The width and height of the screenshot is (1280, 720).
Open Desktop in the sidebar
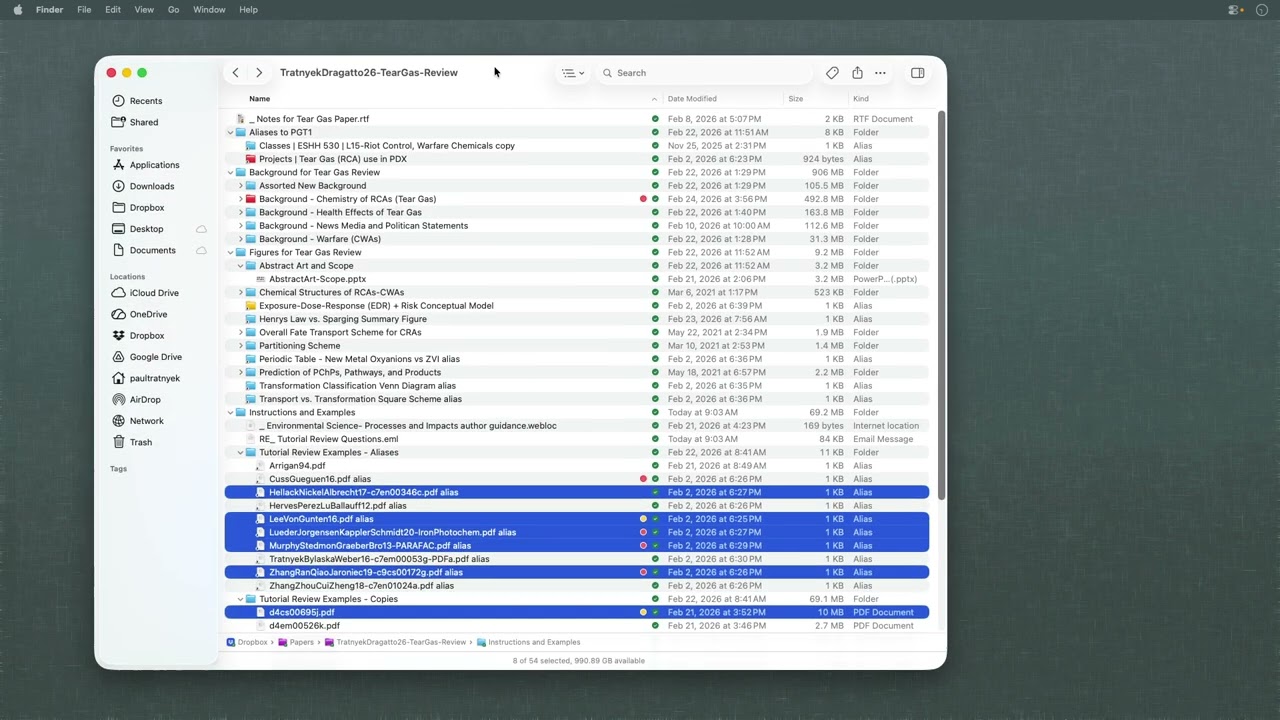[x=146, y=229]
